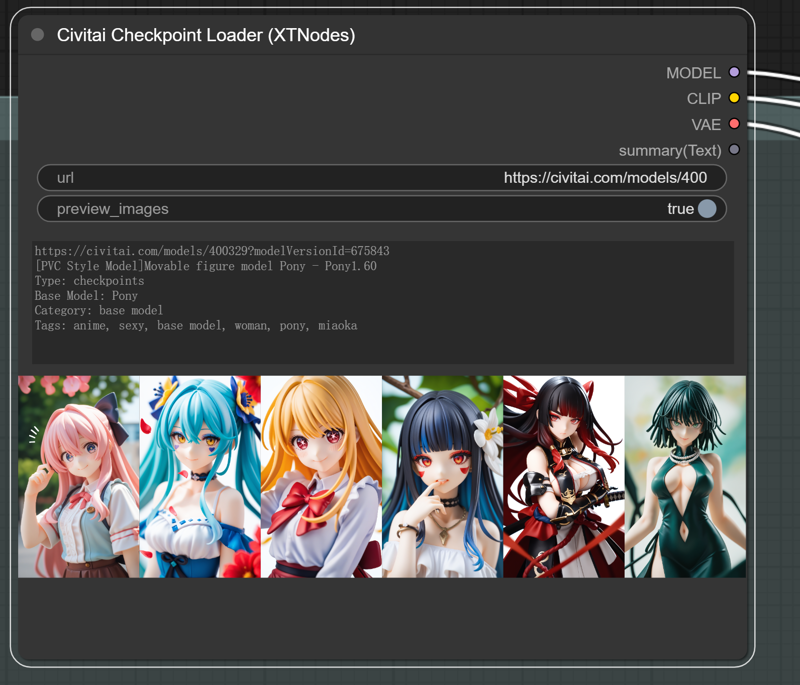Click the Civitai Checkpoint Loader title

[x=206, y=35]
